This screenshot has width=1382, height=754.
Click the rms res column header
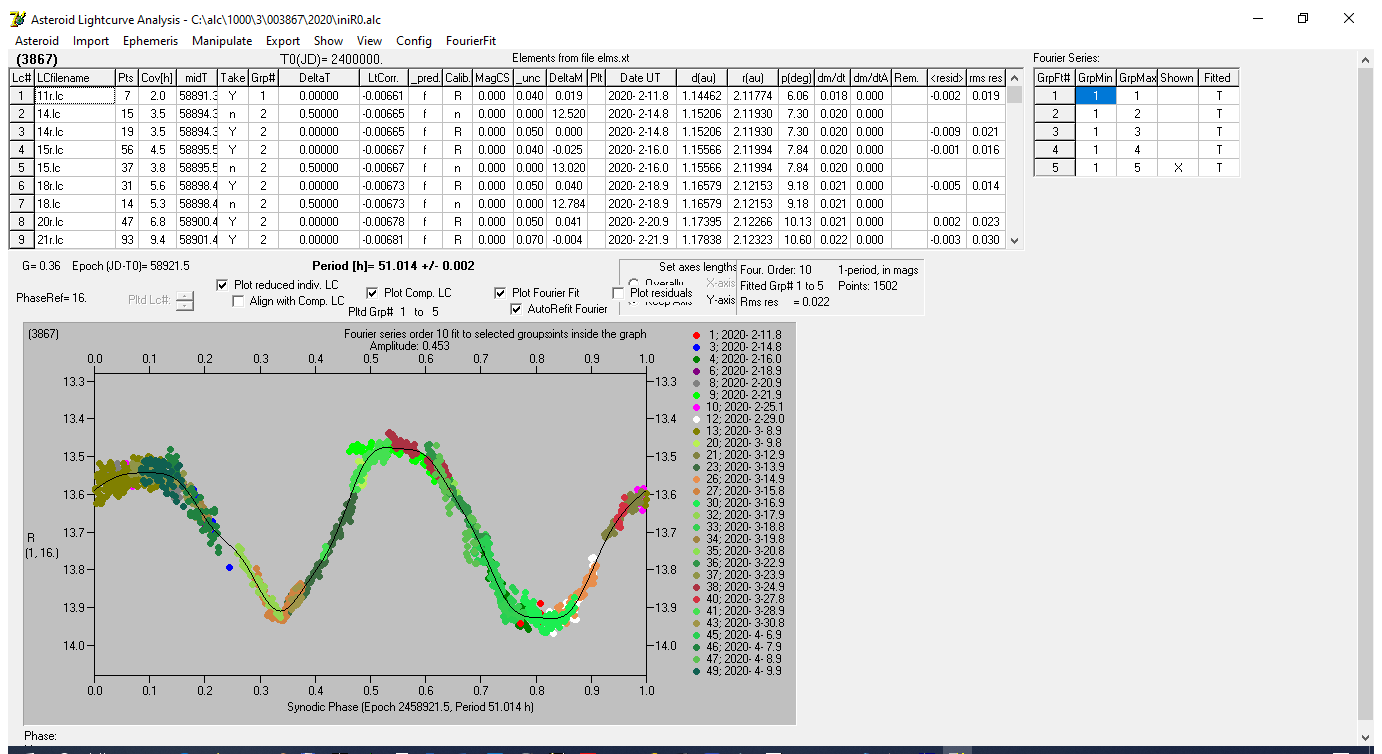coord(985,78)
